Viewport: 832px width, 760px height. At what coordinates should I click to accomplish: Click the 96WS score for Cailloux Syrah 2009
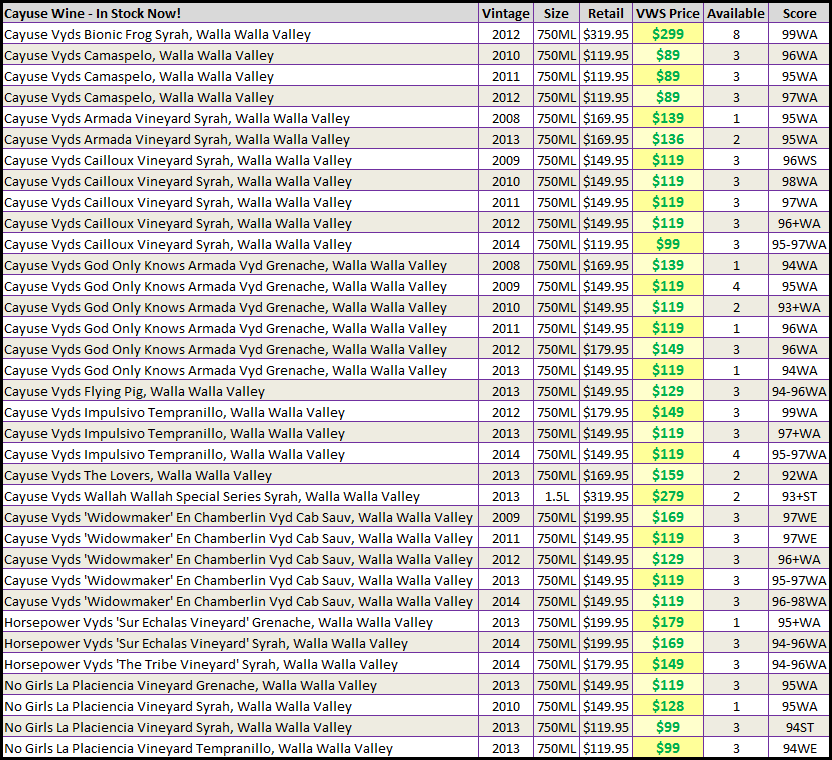click(799, 160)
